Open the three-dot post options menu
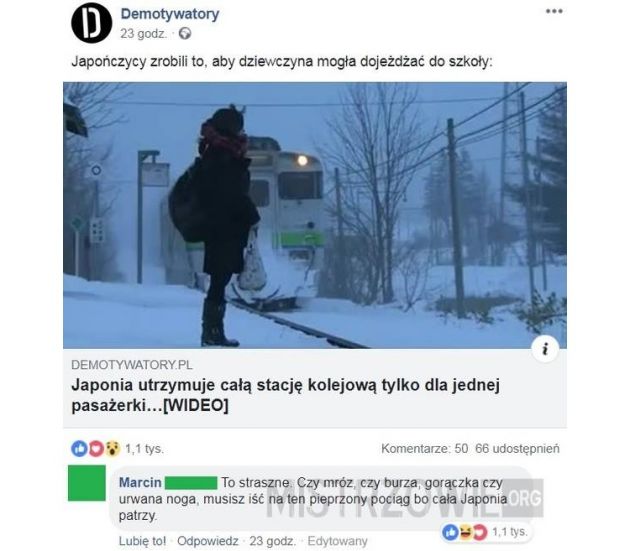The image size is (630, 551). (554, 11)
